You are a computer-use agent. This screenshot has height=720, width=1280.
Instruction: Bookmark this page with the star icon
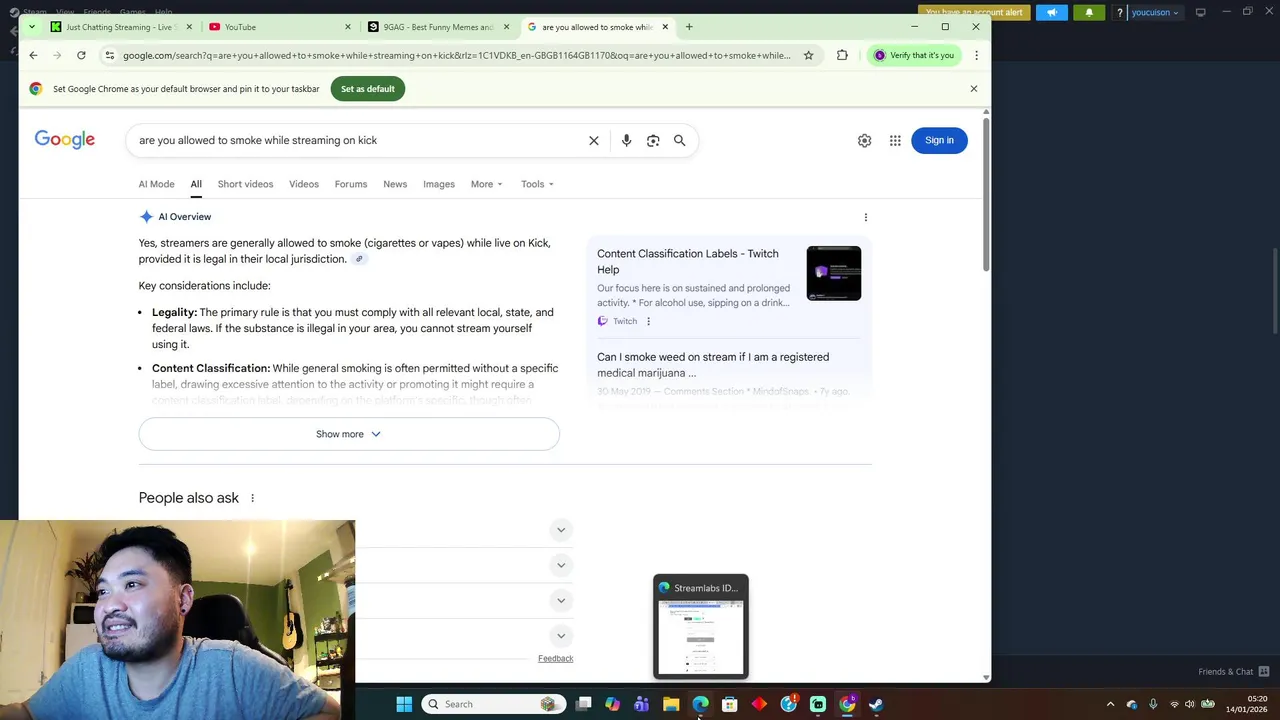click(808, 55)
